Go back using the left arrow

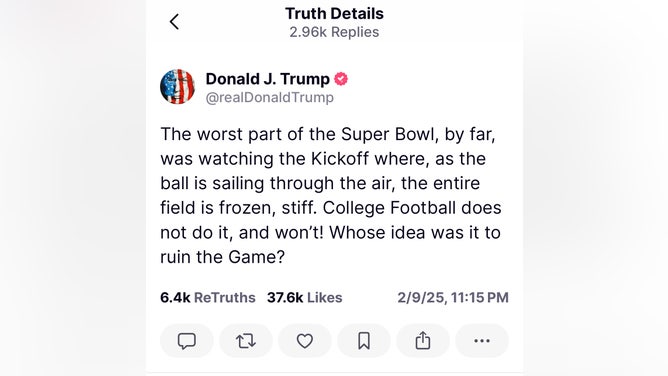(174, 22)
